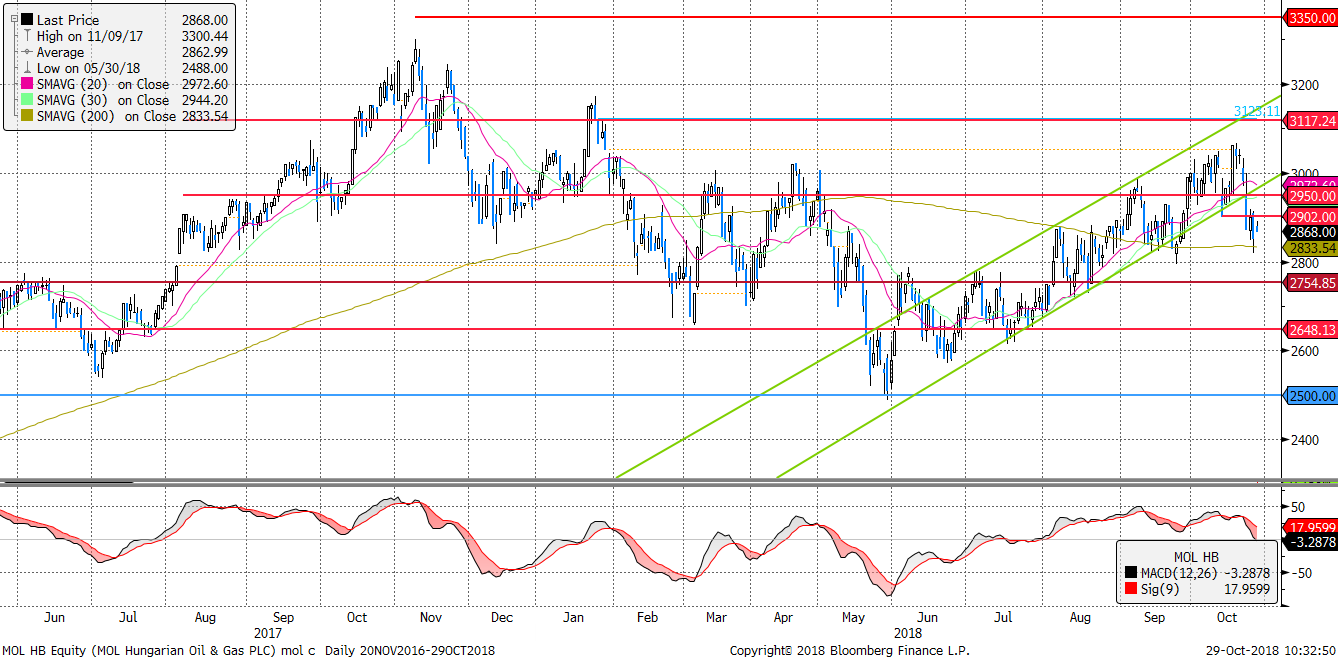The image size is (1338, 659).
Task: Click the Low marker icon in legend
Action: 25,68
